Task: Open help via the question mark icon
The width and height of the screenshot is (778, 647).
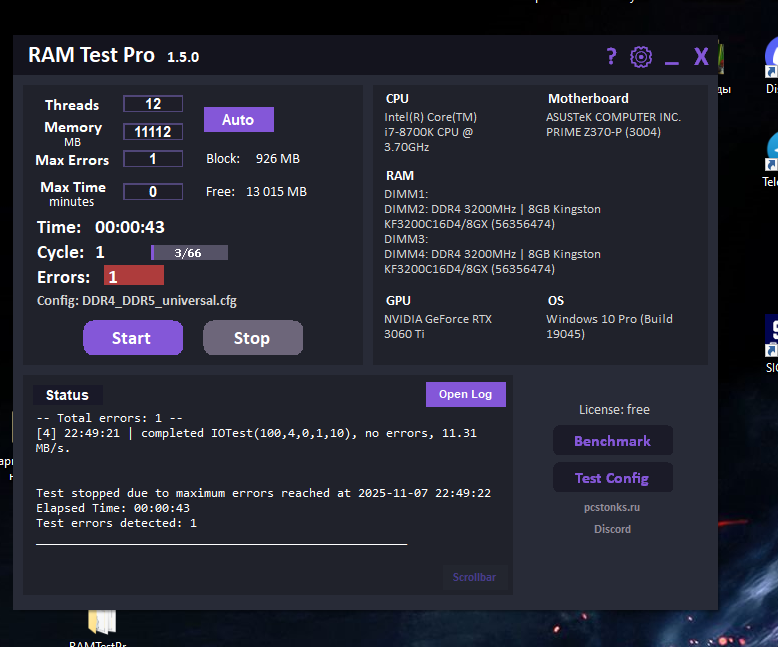Action: [611, 57]
